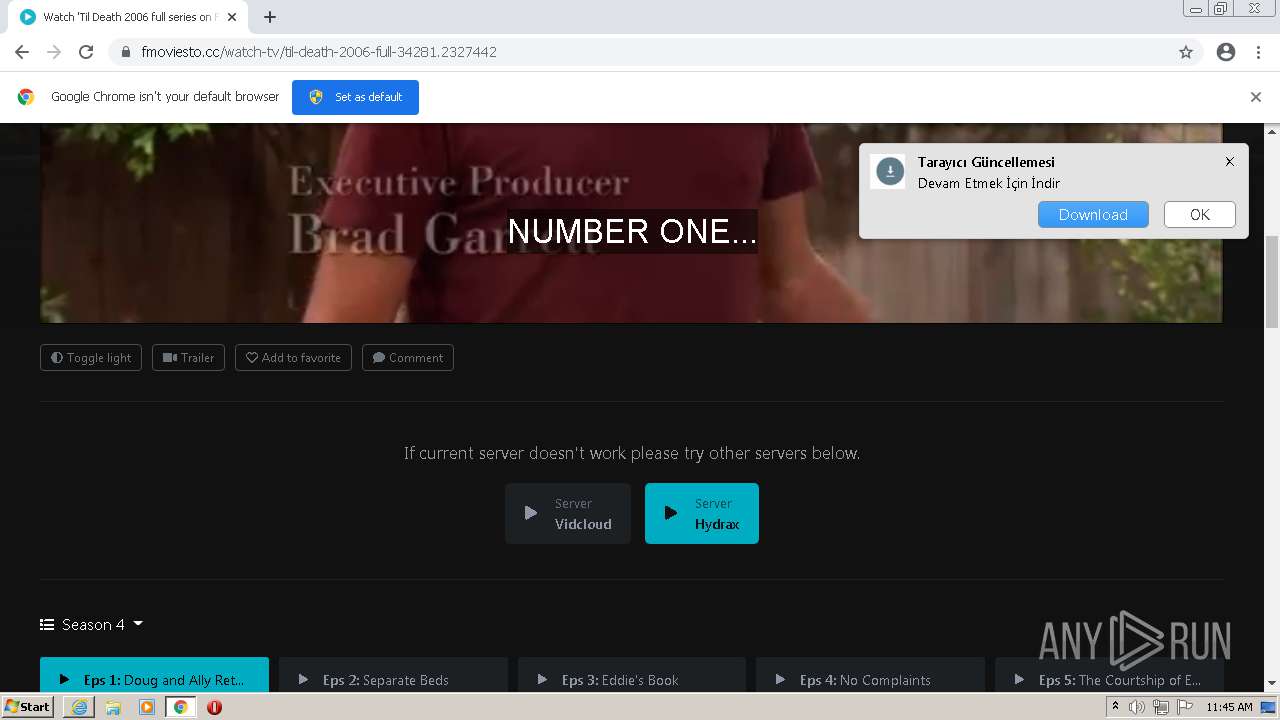Open the Comment section
This screenshot has width=1280, height=720.
coord(408,358)
